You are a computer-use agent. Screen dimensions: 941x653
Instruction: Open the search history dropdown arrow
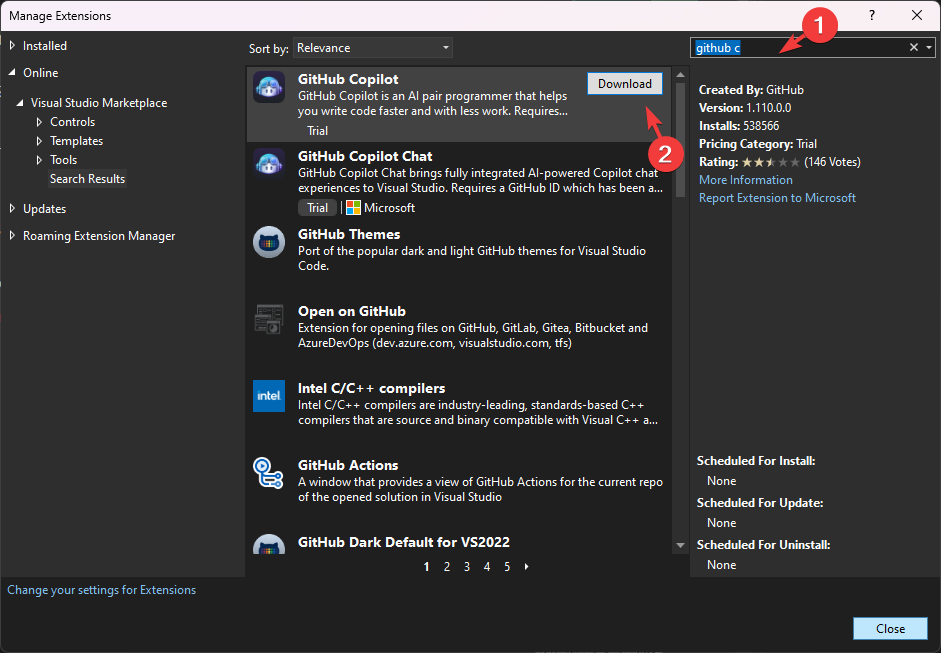pyautogui.click(x=929, y=47)
